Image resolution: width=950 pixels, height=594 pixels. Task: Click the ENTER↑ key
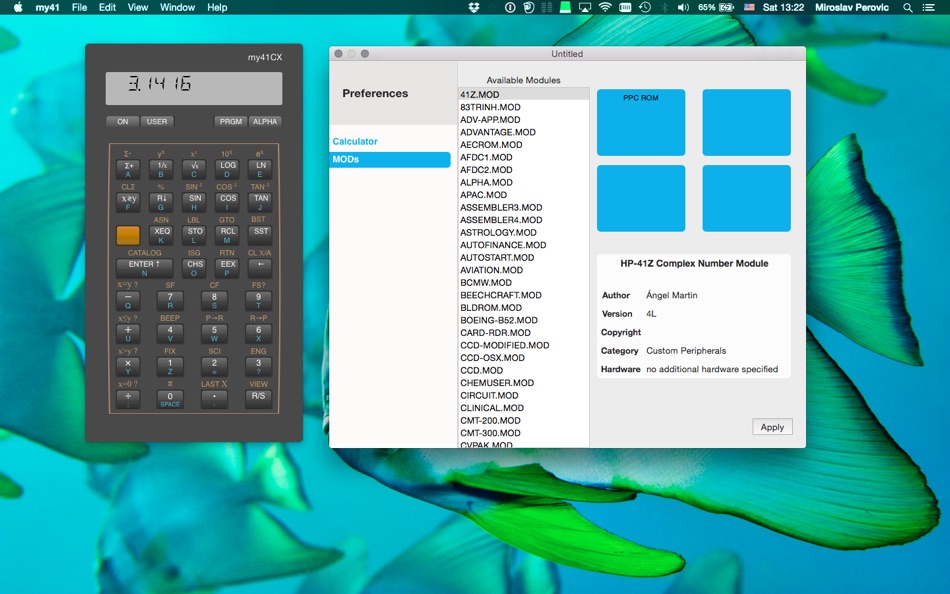[x=144, y=268]
